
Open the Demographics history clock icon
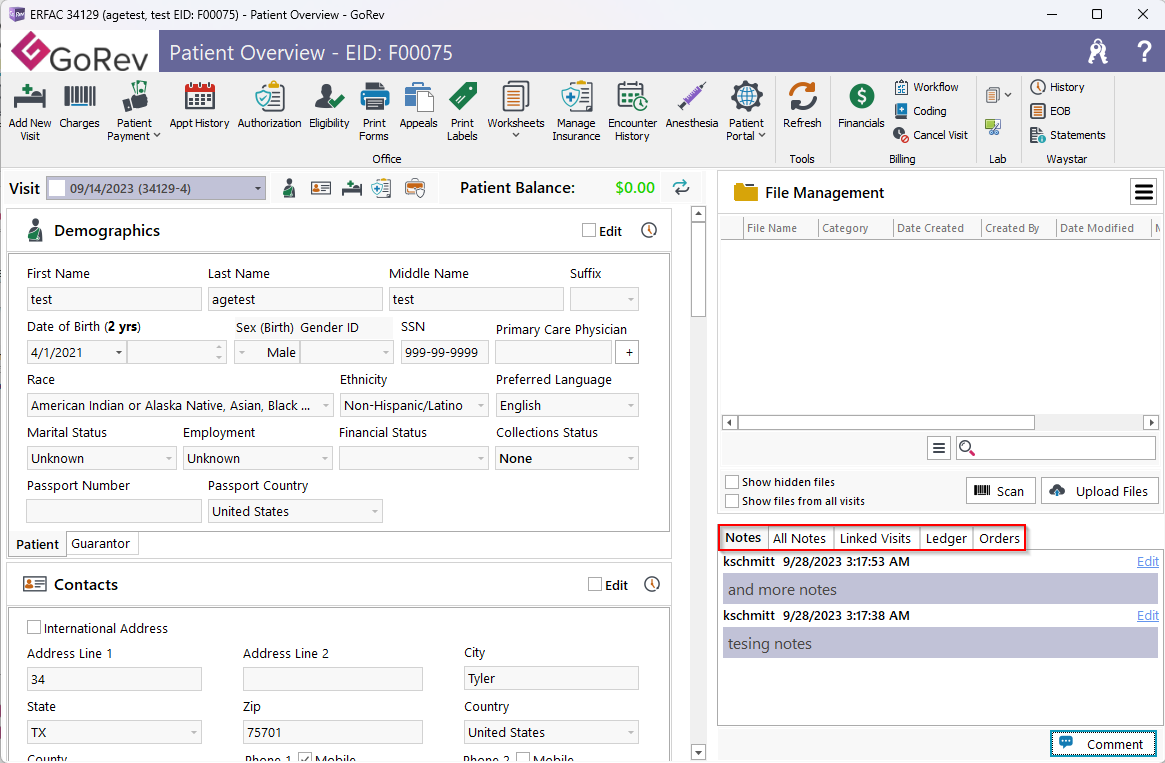pos(649,230)
